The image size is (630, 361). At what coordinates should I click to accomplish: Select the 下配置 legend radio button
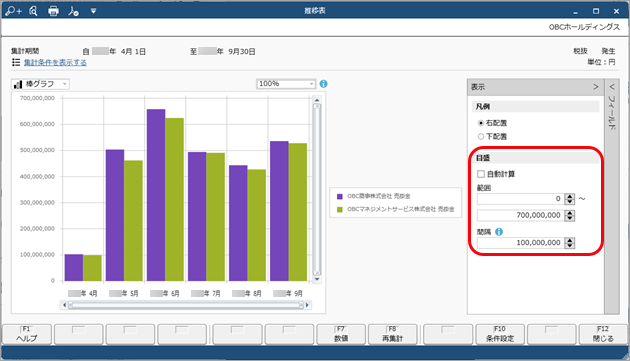[481, 137]
